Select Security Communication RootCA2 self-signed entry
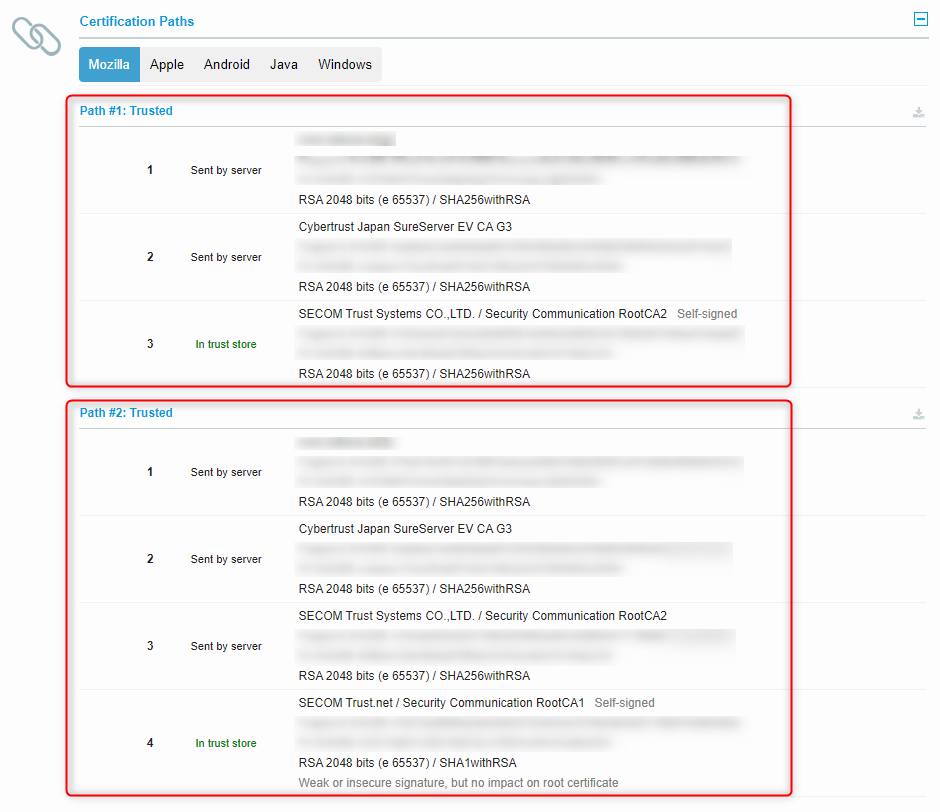This screenshot has height=812, width=940. pyautogui.click(x=482, y=314)
